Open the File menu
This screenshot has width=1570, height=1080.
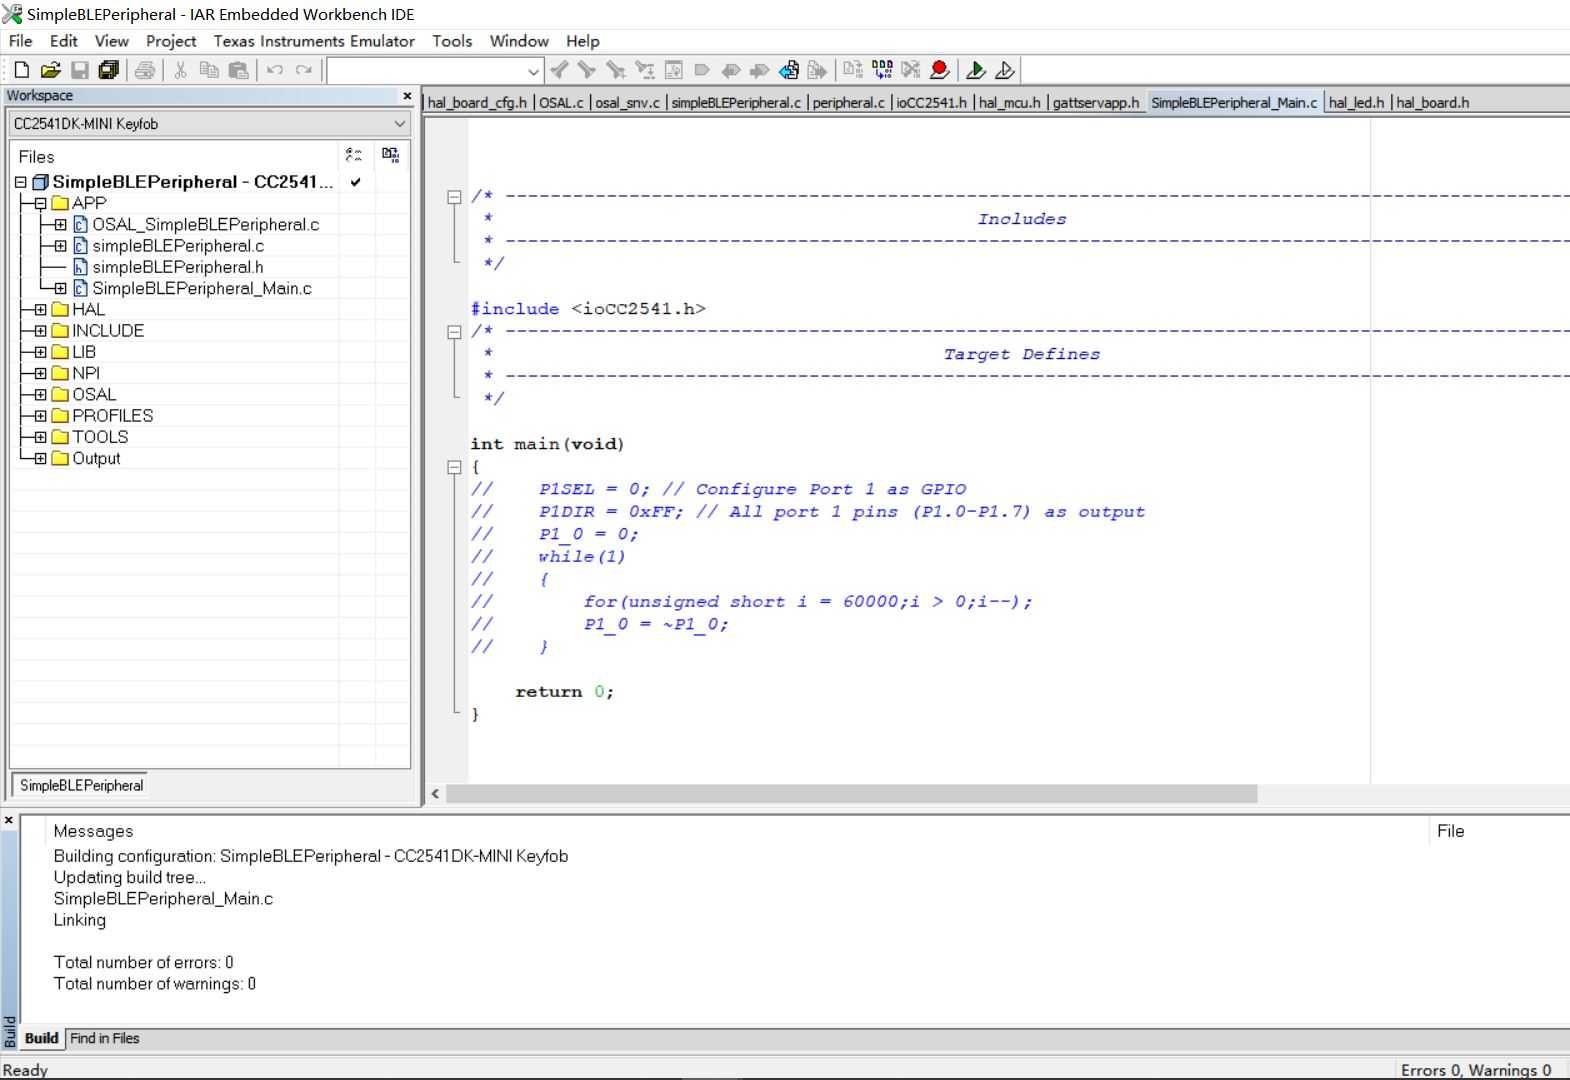[20, 41]
